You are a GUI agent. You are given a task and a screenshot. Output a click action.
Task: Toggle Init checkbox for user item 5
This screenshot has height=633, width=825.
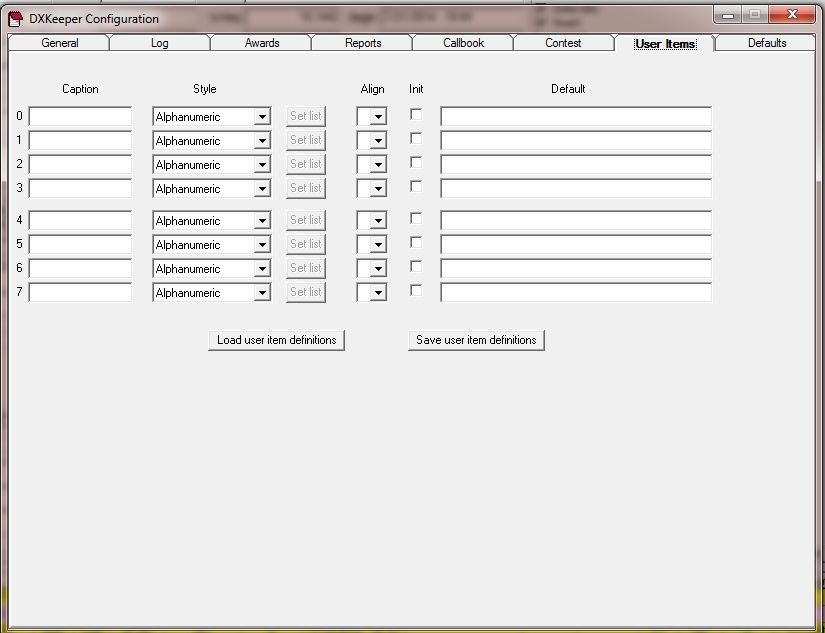click(x=416, y=243)
